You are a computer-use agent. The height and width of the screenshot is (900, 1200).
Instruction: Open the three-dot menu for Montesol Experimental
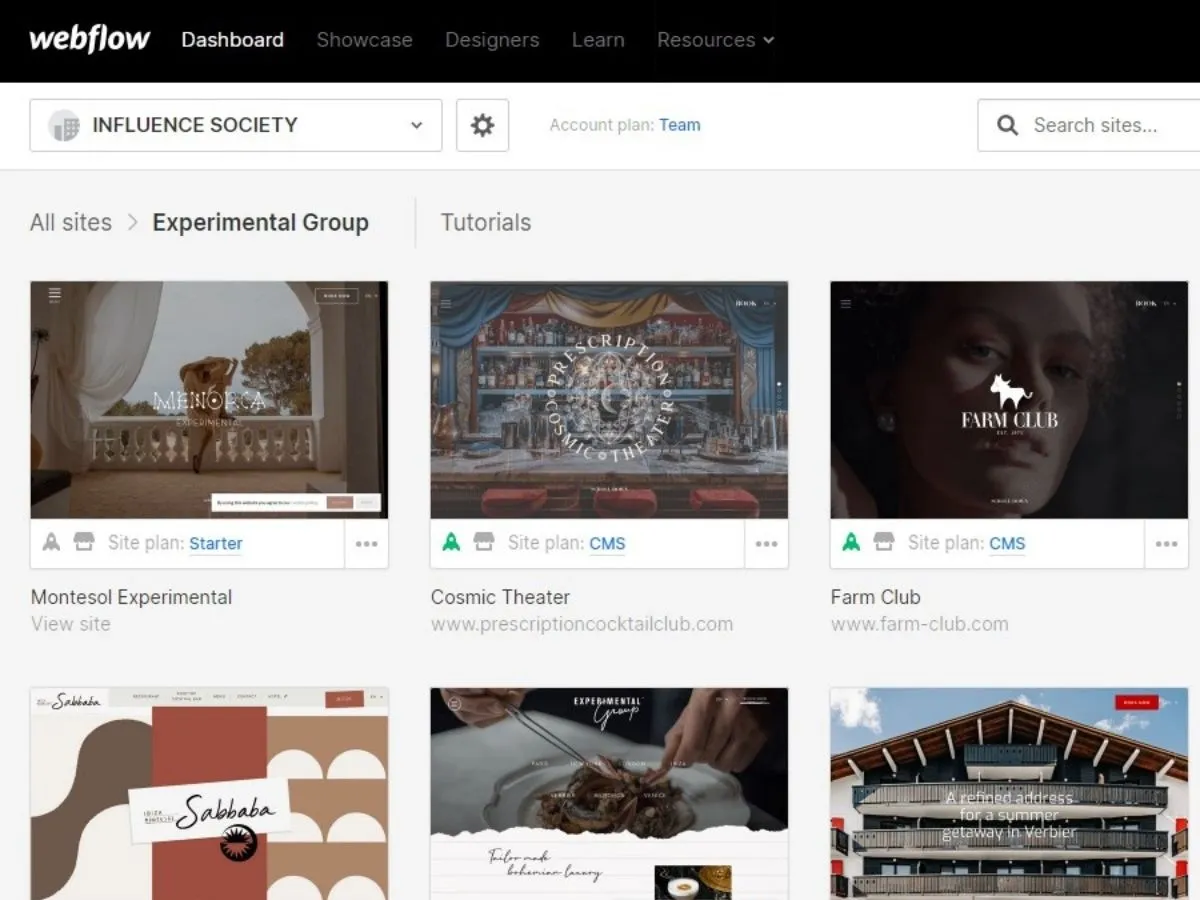367,544
